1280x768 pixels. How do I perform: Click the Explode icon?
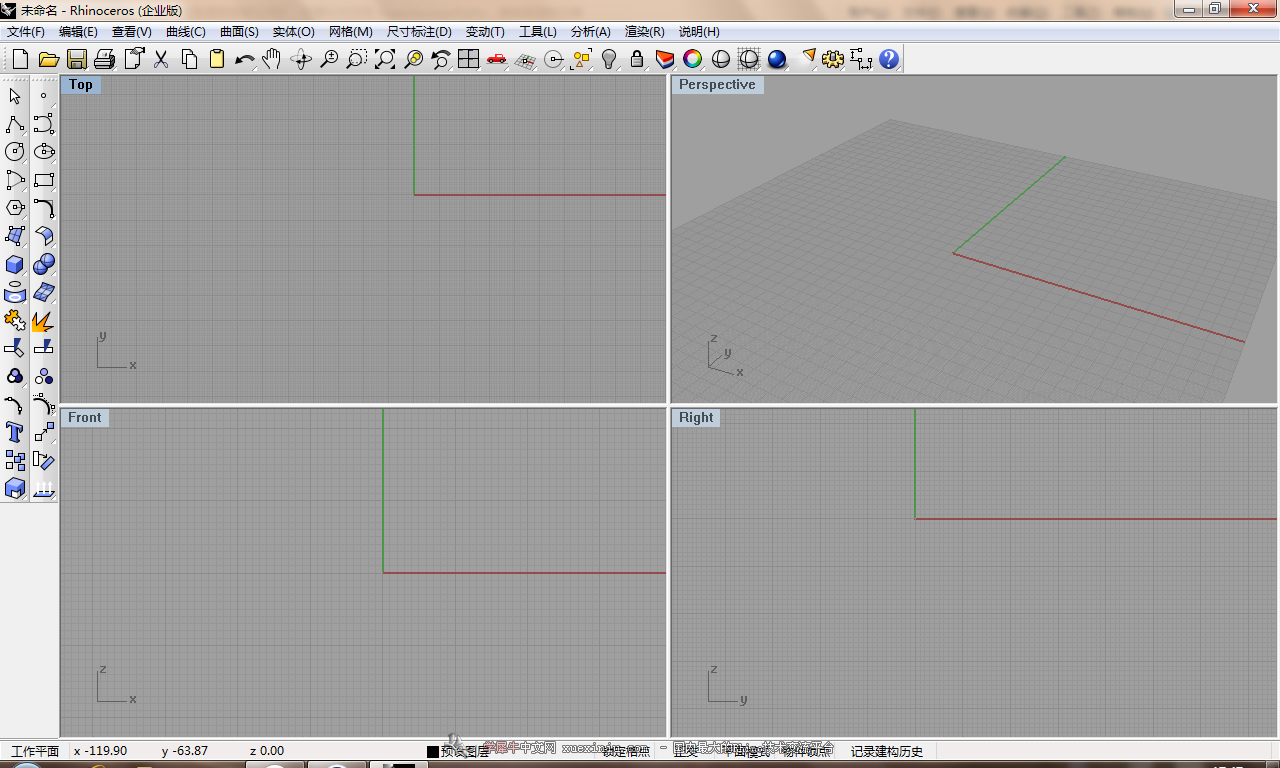click(44, 321)
